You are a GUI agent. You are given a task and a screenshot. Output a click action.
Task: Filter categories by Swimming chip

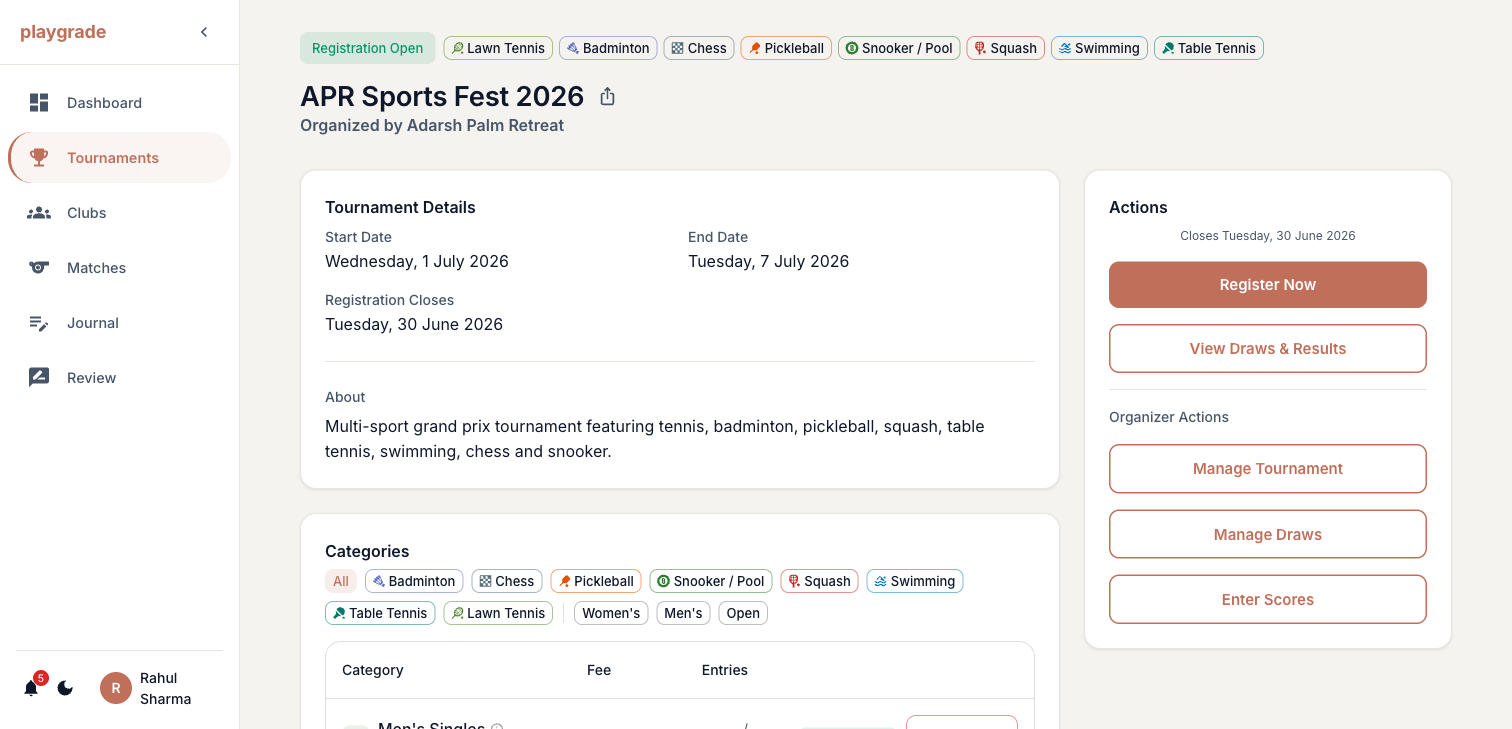point(915,581)
